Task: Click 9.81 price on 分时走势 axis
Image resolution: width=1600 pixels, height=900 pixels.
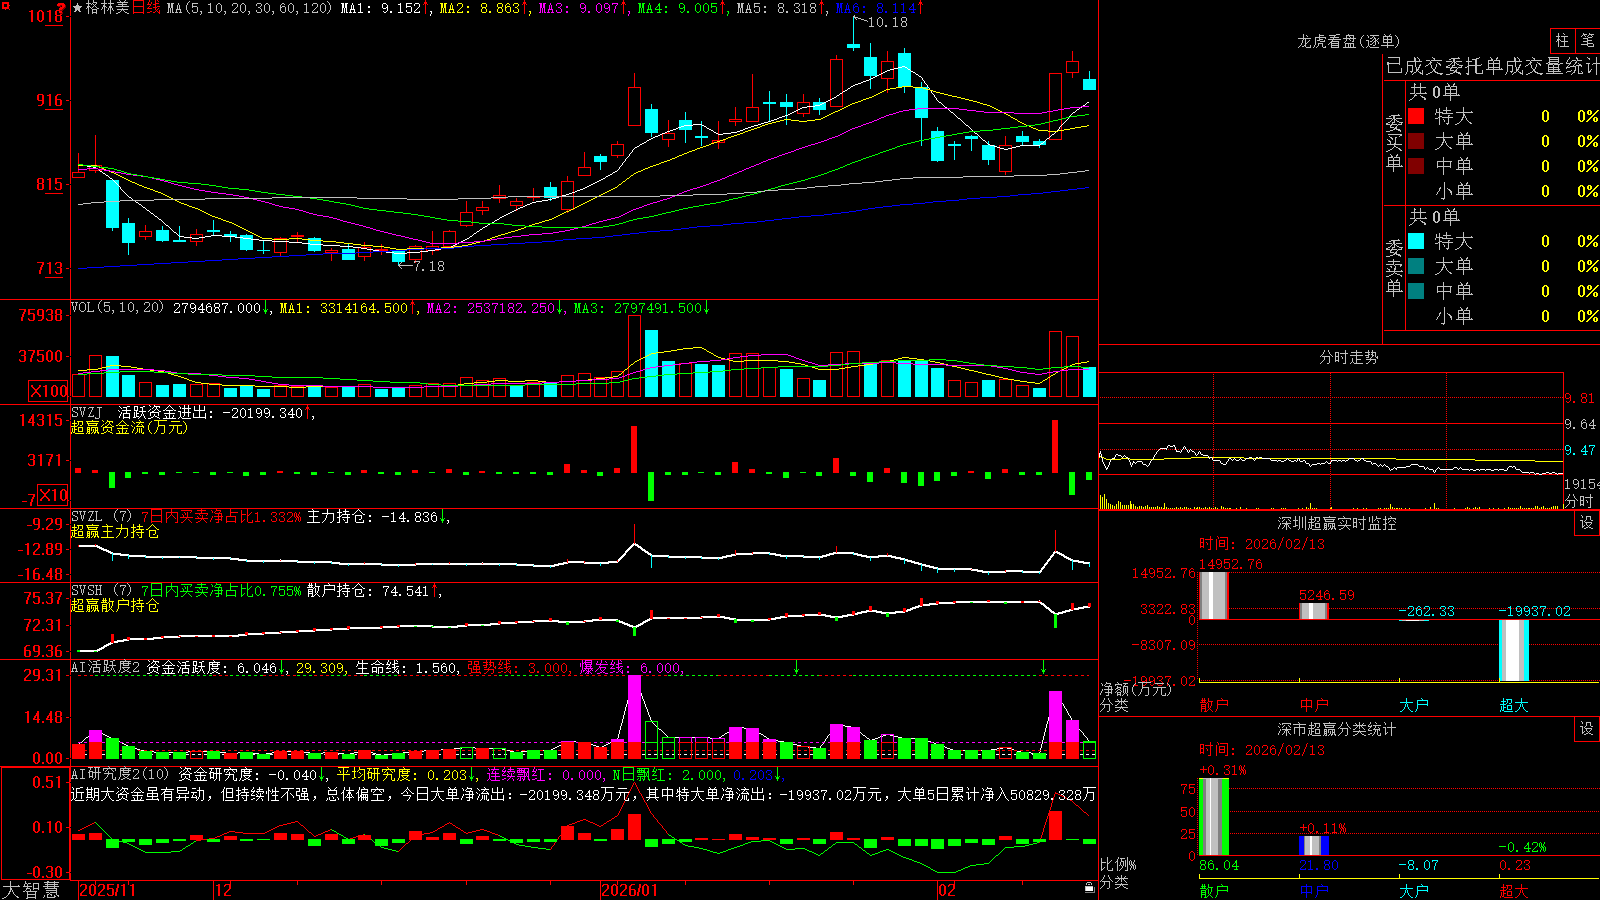Action: click(1580, 398)
